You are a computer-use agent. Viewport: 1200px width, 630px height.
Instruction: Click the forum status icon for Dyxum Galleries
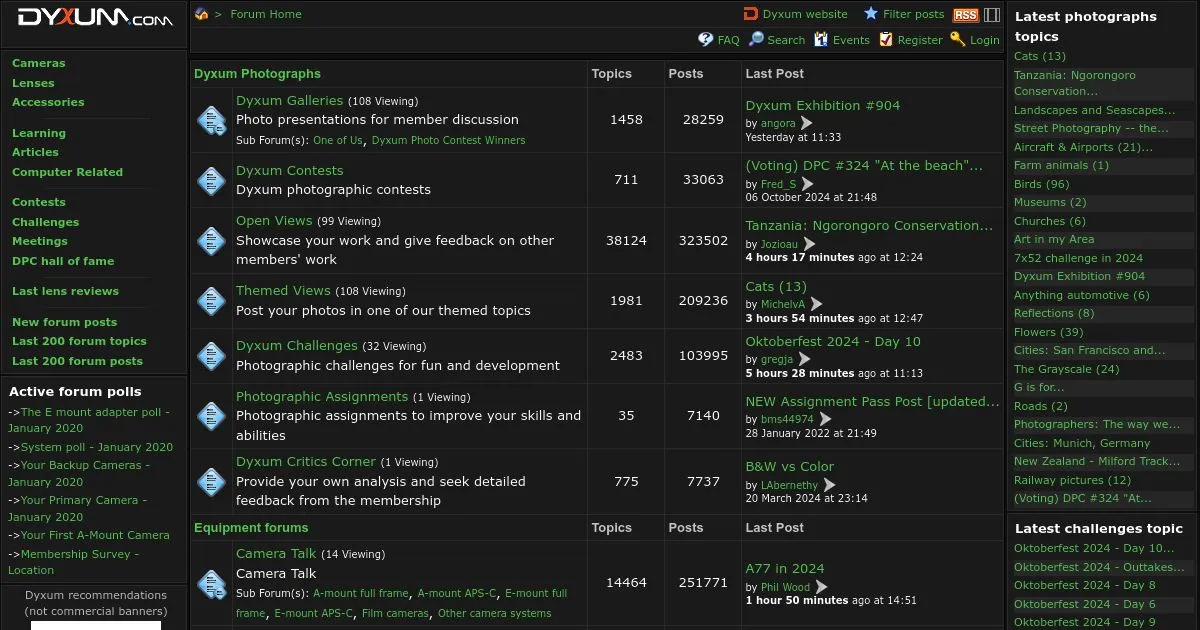pos(211,121)
